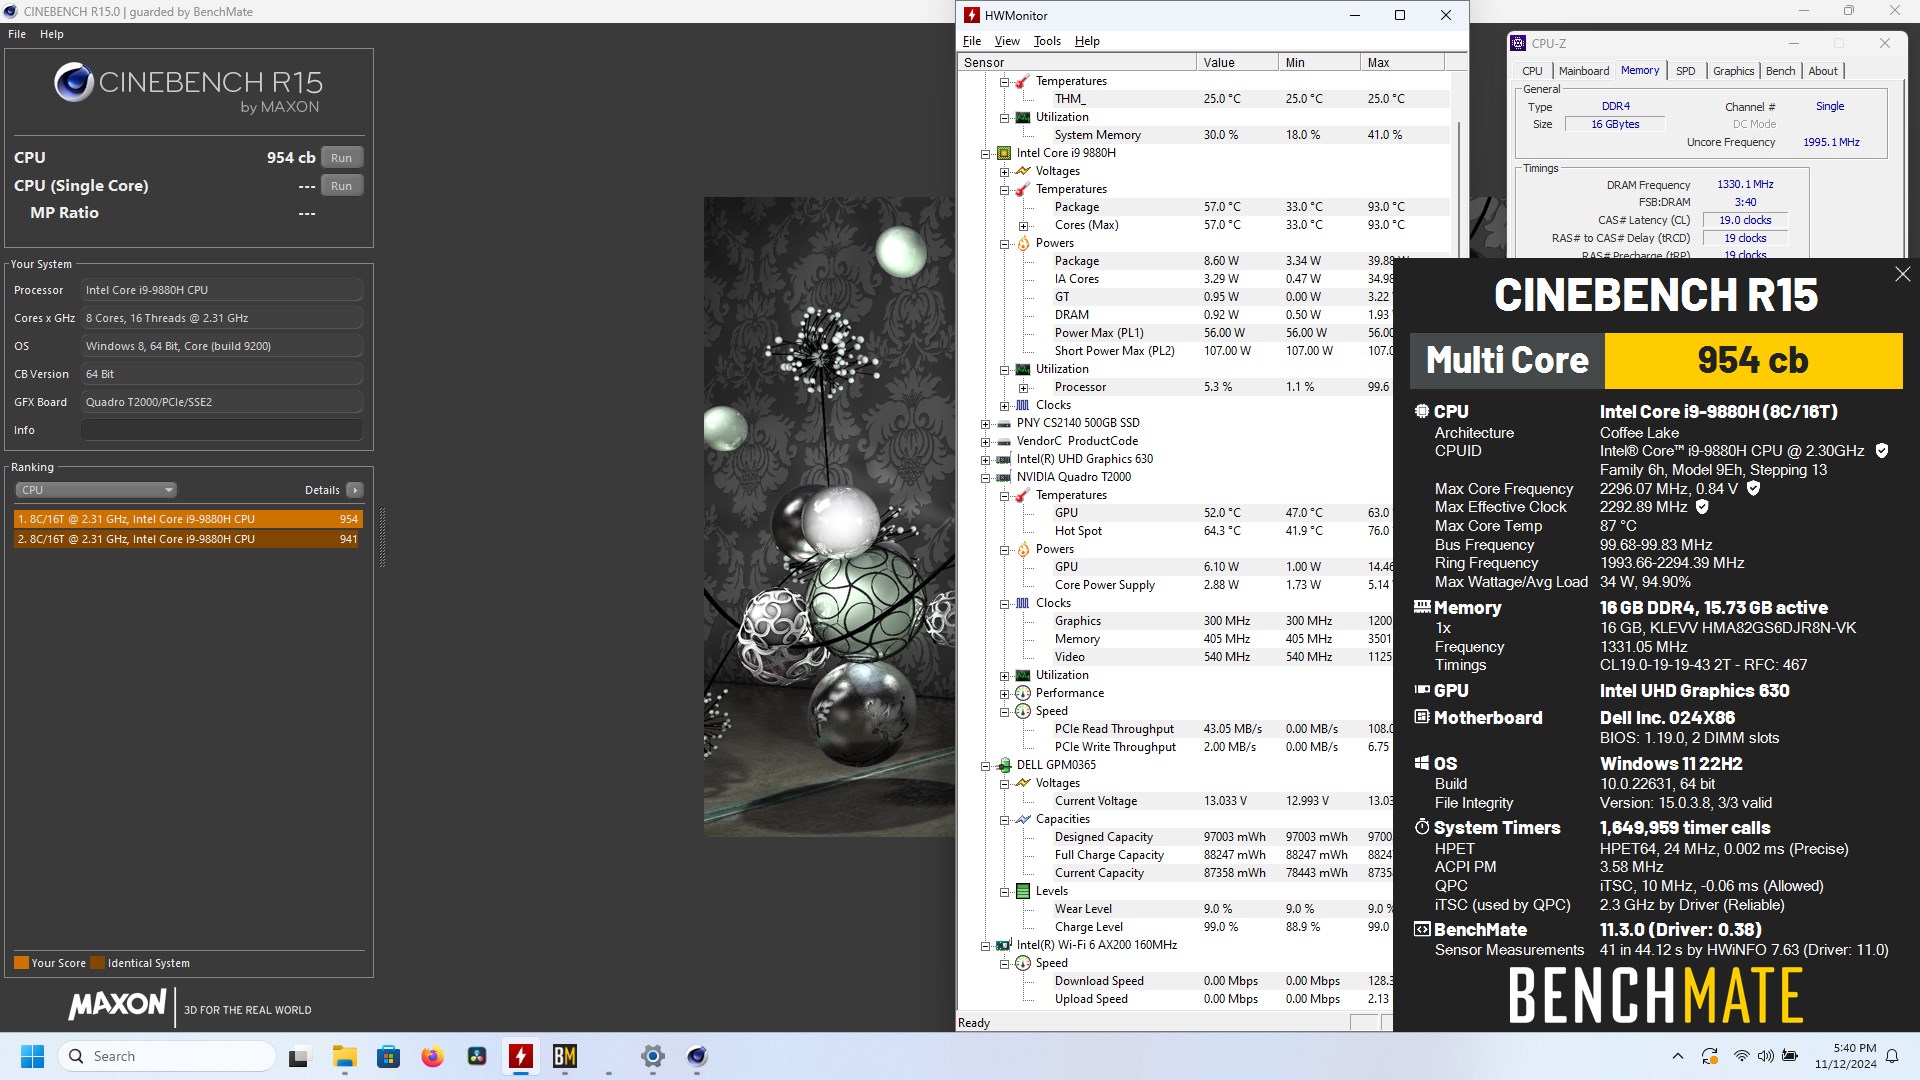The width and height of the screenshot is (1920, 1080).
Task: Click the GPU Performance gauge icon
Action: coord(1023,693)
